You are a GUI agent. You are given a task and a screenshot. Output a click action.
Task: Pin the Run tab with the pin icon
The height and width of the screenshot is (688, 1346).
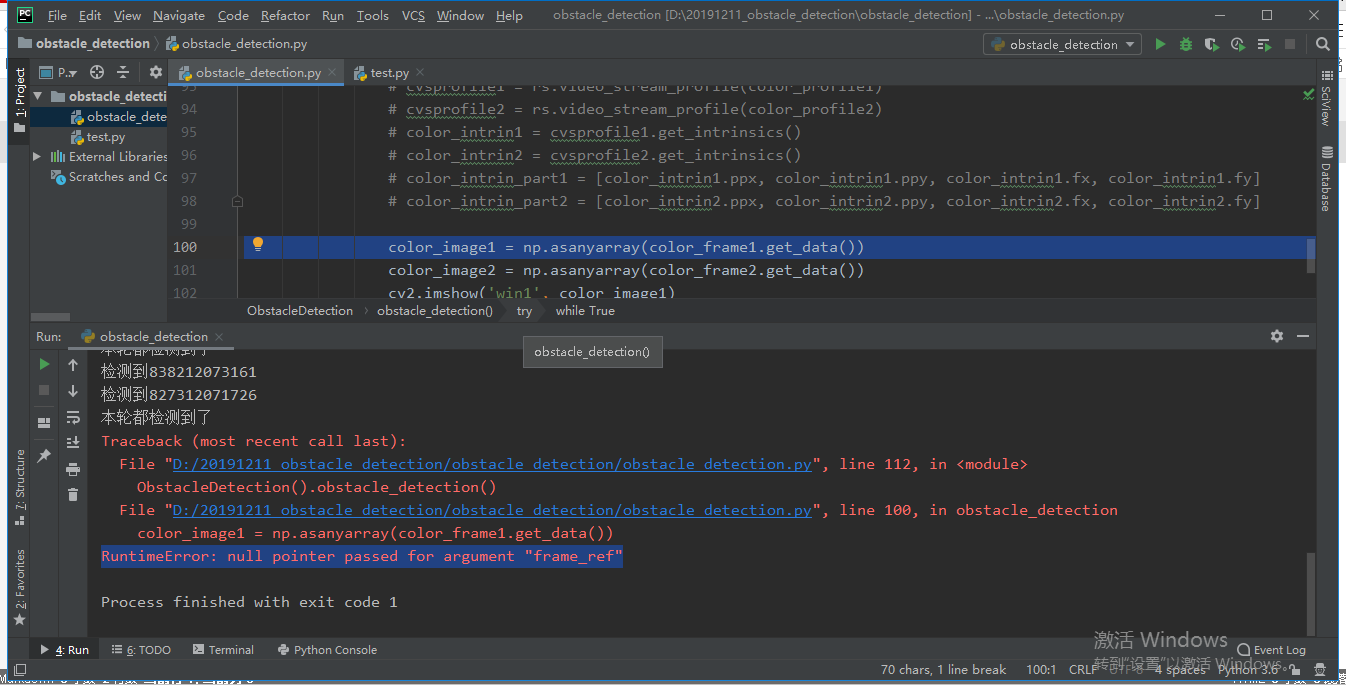pyautogui.click(x=44, y=456)
